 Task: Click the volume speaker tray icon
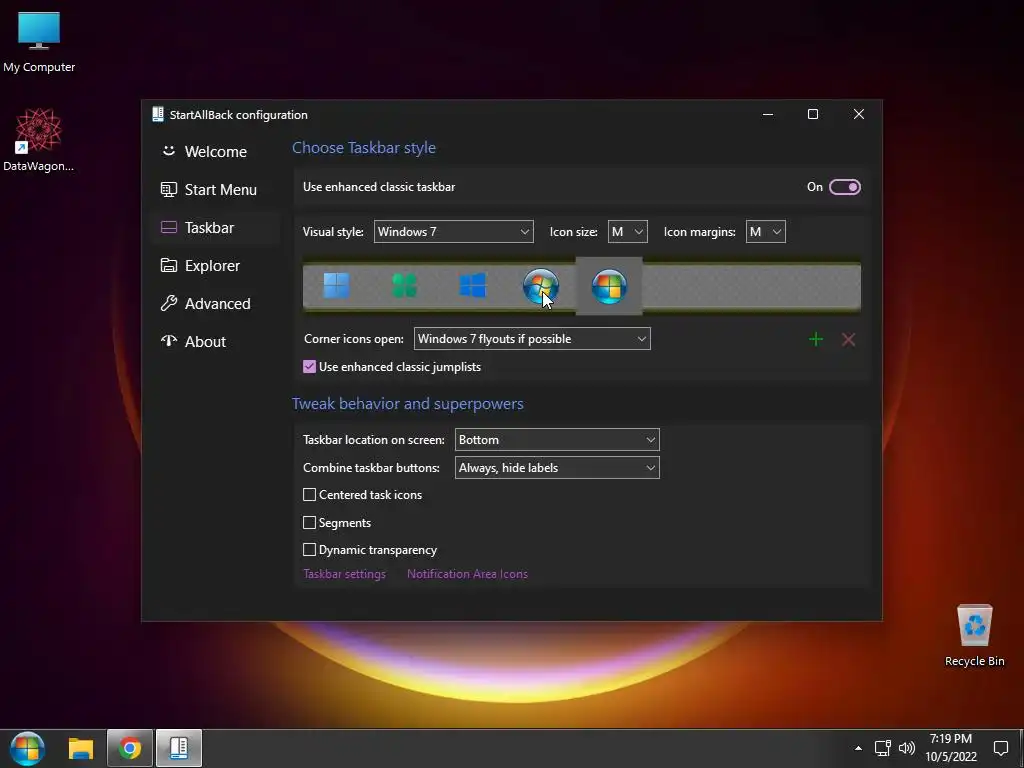click(x=907, y=748)
